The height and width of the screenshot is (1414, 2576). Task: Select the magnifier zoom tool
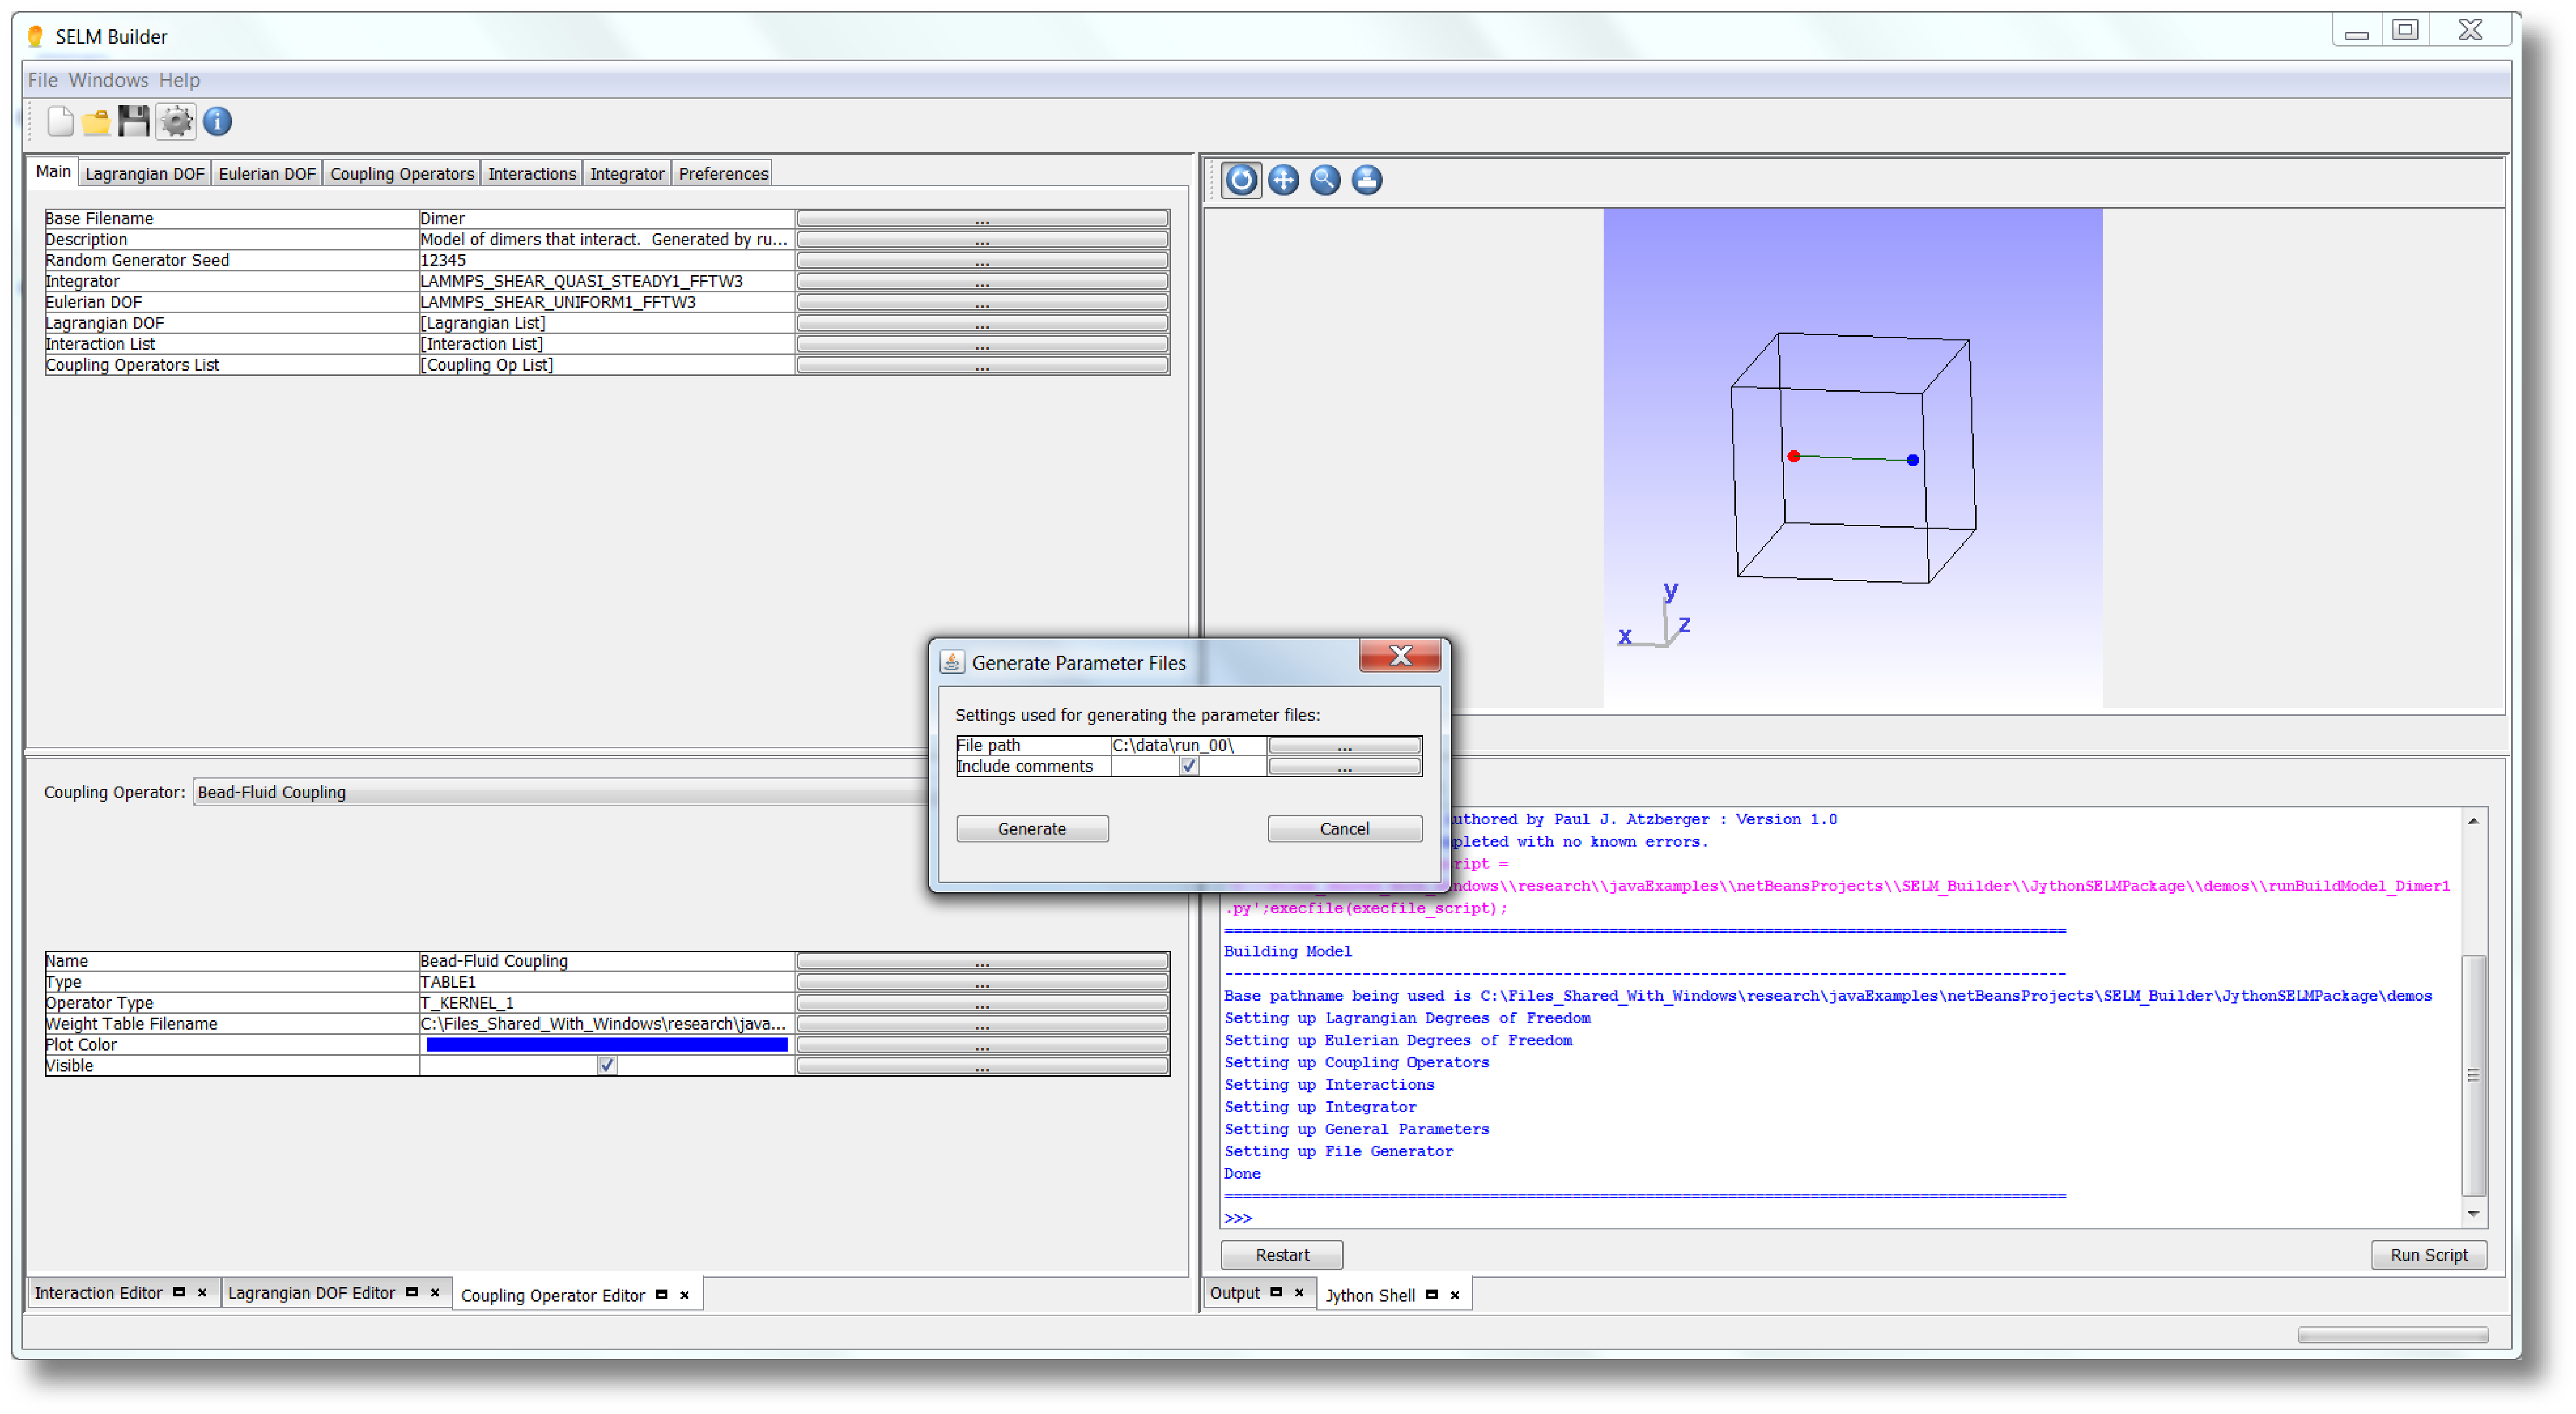click(1325, 180)
